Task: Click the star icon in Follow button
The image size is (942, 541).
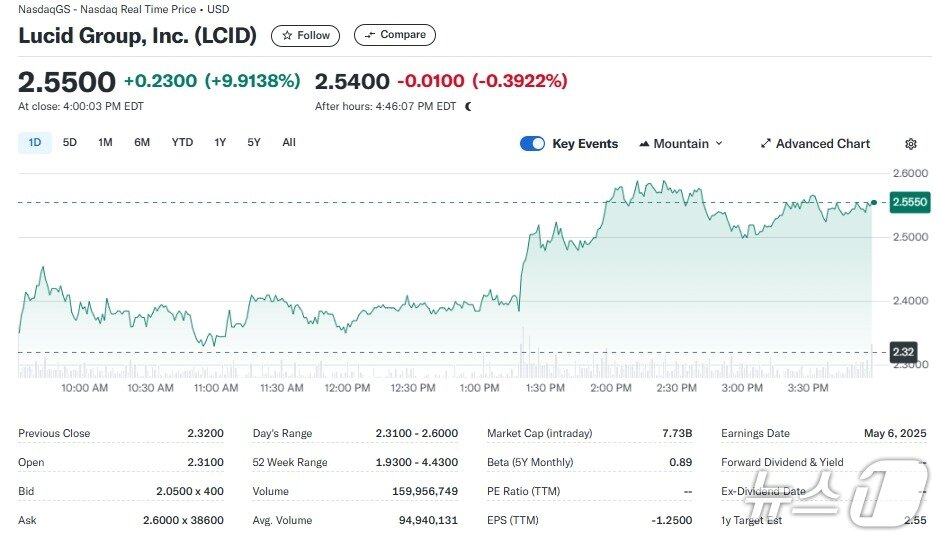Action: pyautogui.click(x=287, y=35)
